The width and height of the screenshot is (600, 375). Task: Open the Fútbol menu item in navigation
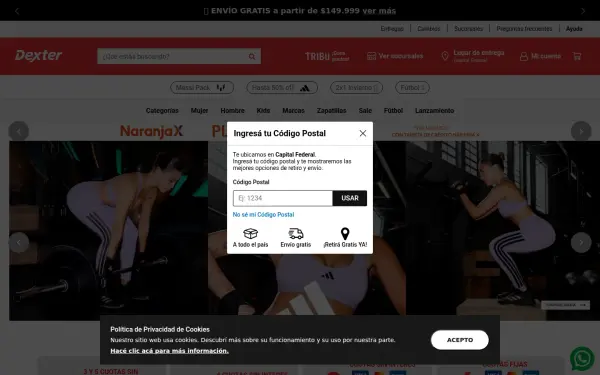point(393,111)
